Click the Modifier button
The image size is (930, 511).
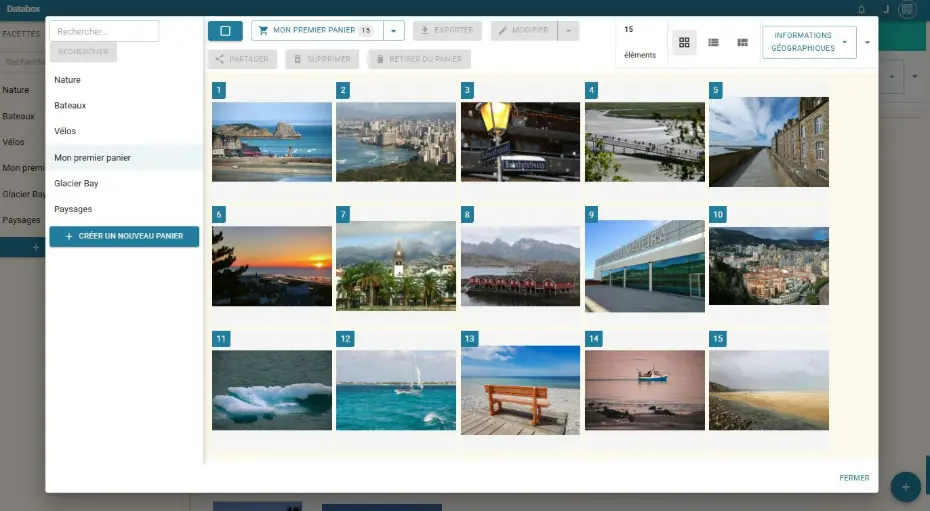coord(524,30)
